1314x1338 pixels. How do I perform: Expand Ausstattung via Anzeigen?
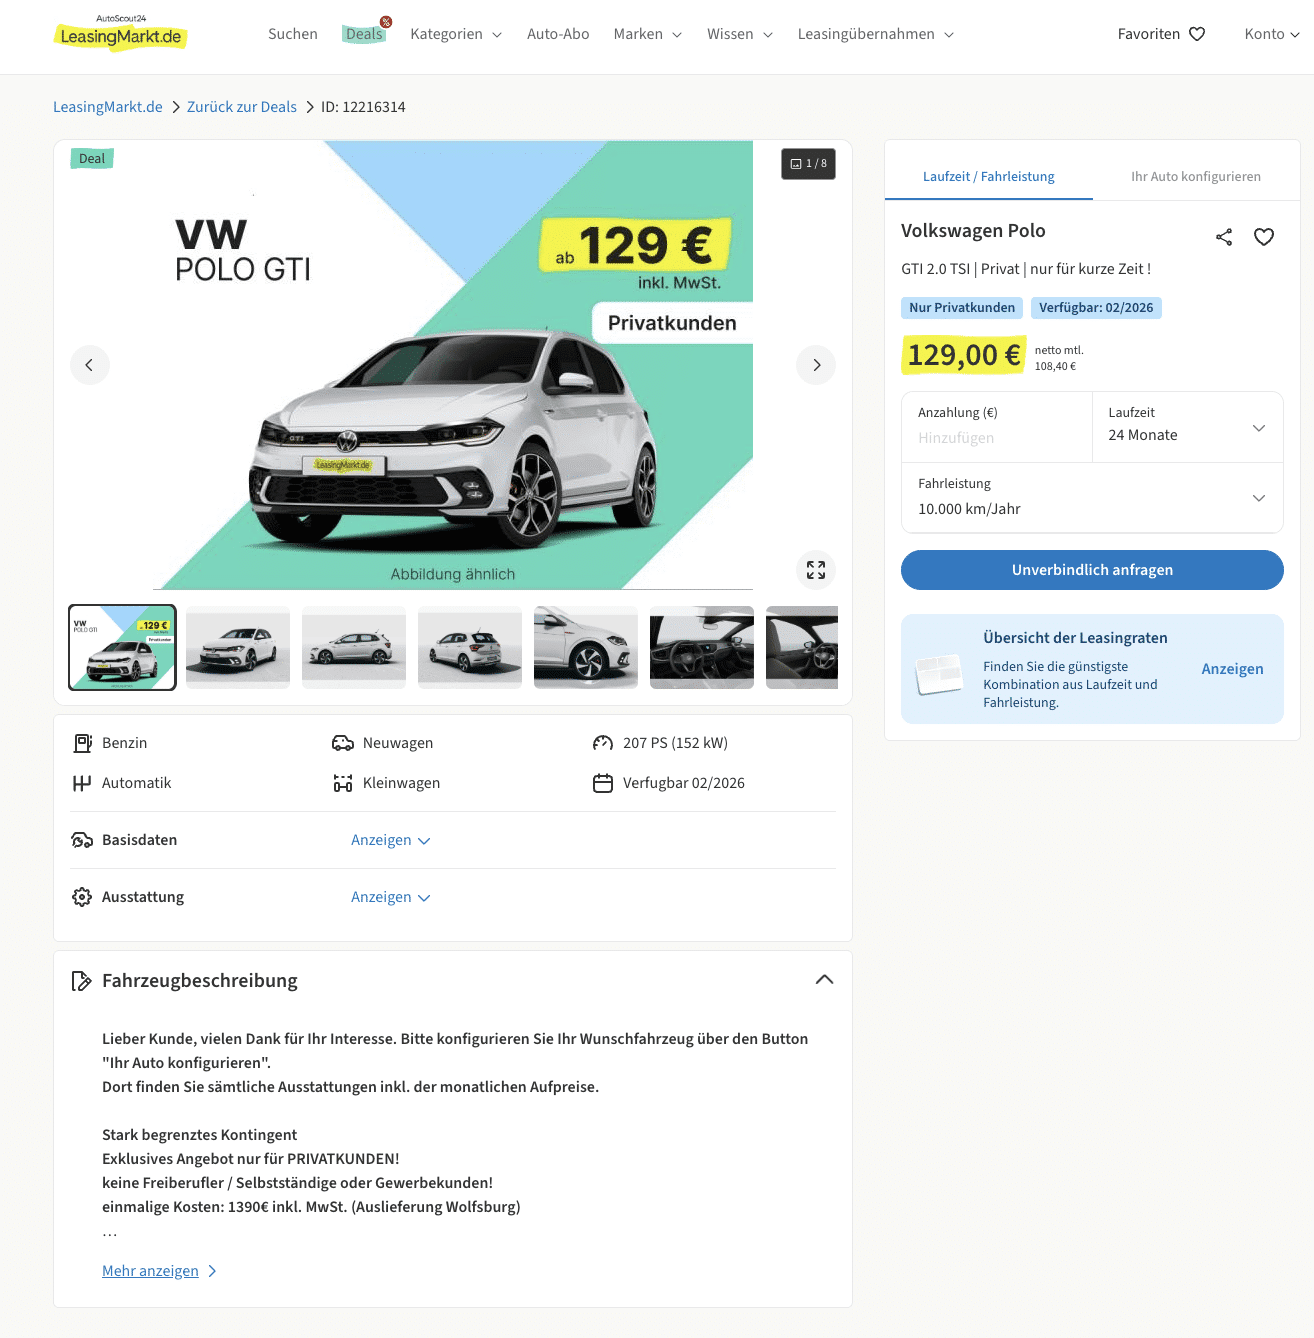click(390, 897)
